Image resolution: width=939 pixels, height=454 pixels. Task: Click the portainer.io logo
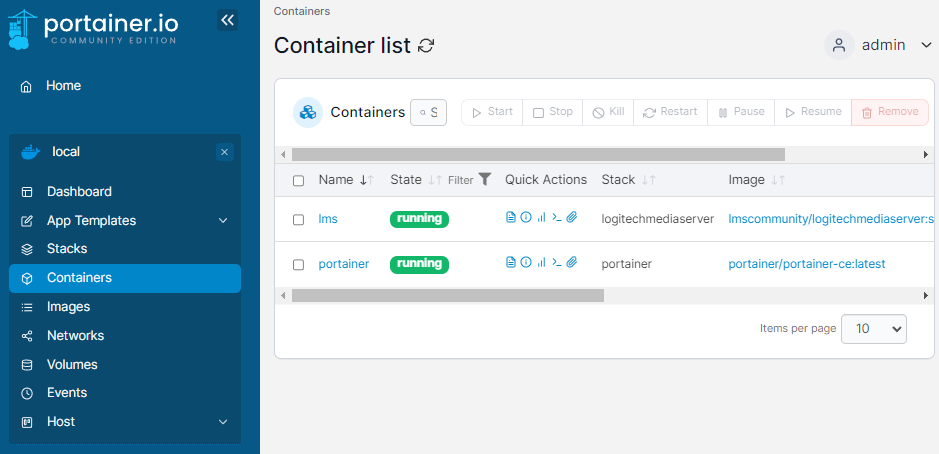[x=93, y=29]
